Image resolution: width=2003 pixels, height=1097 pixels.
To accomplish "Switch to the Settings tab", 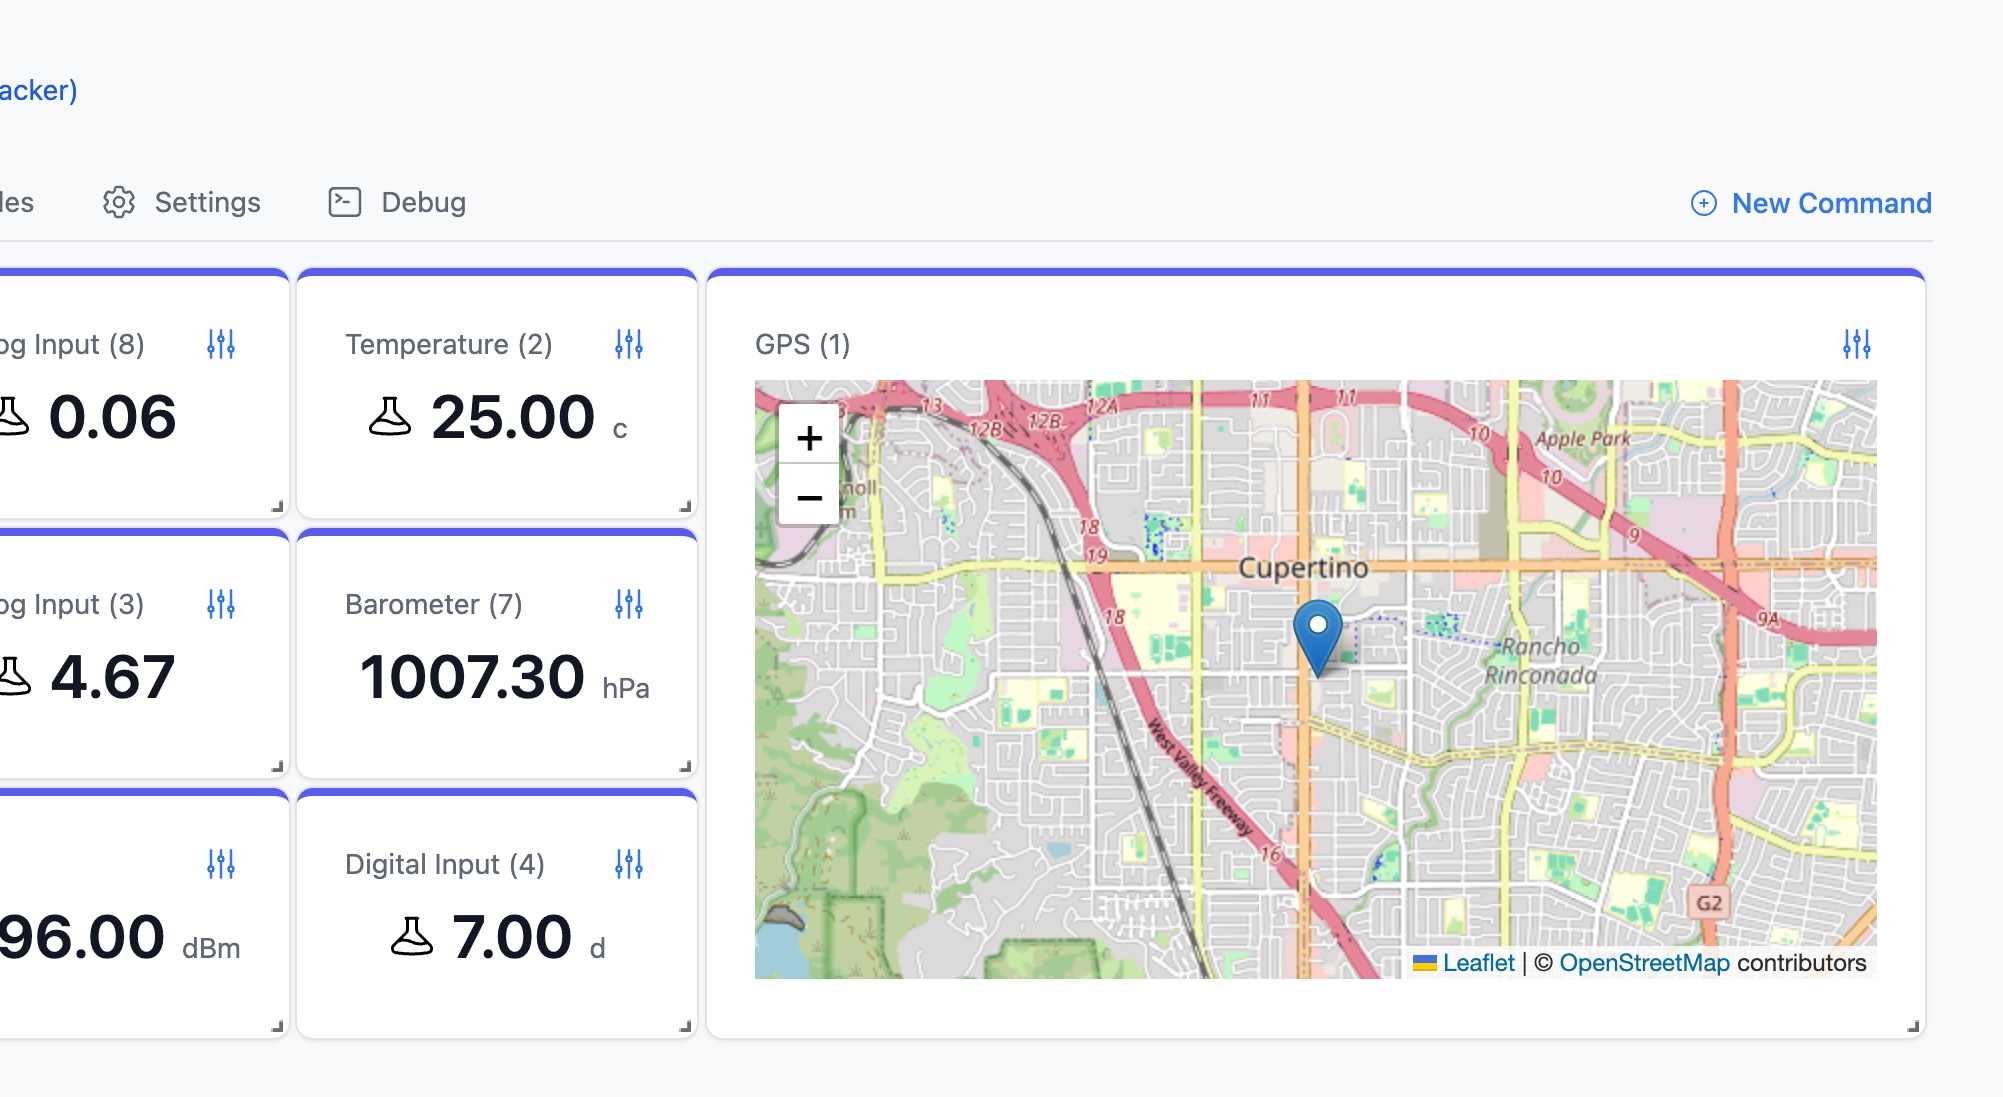I will 182,202.
